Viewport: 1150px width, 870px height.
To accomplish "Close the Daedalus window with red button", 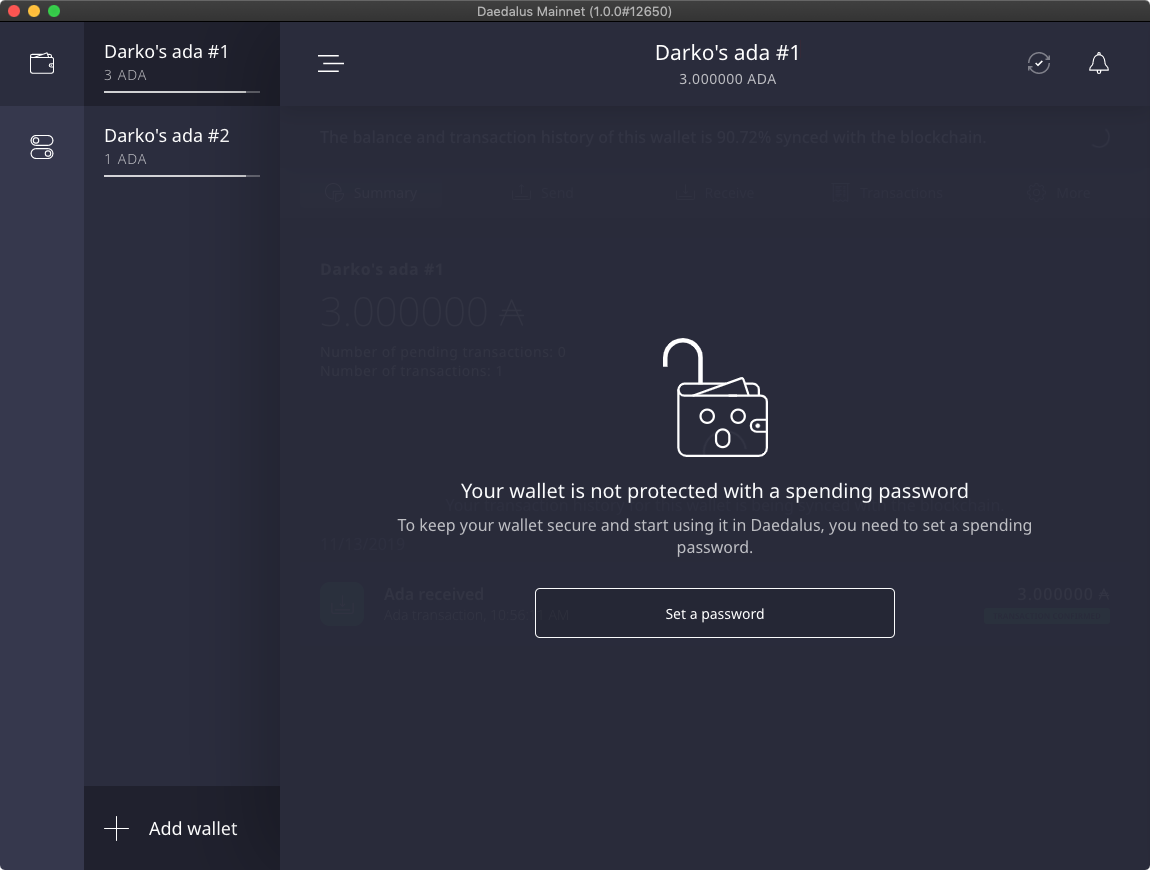I will 13,11.
